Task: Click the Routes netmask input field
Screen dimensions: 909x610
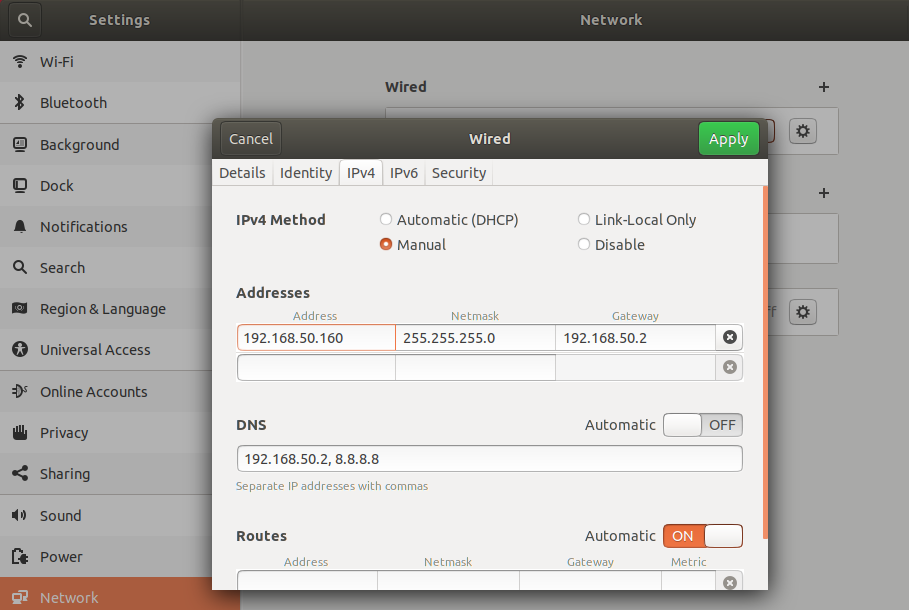Action: point(448,580)
